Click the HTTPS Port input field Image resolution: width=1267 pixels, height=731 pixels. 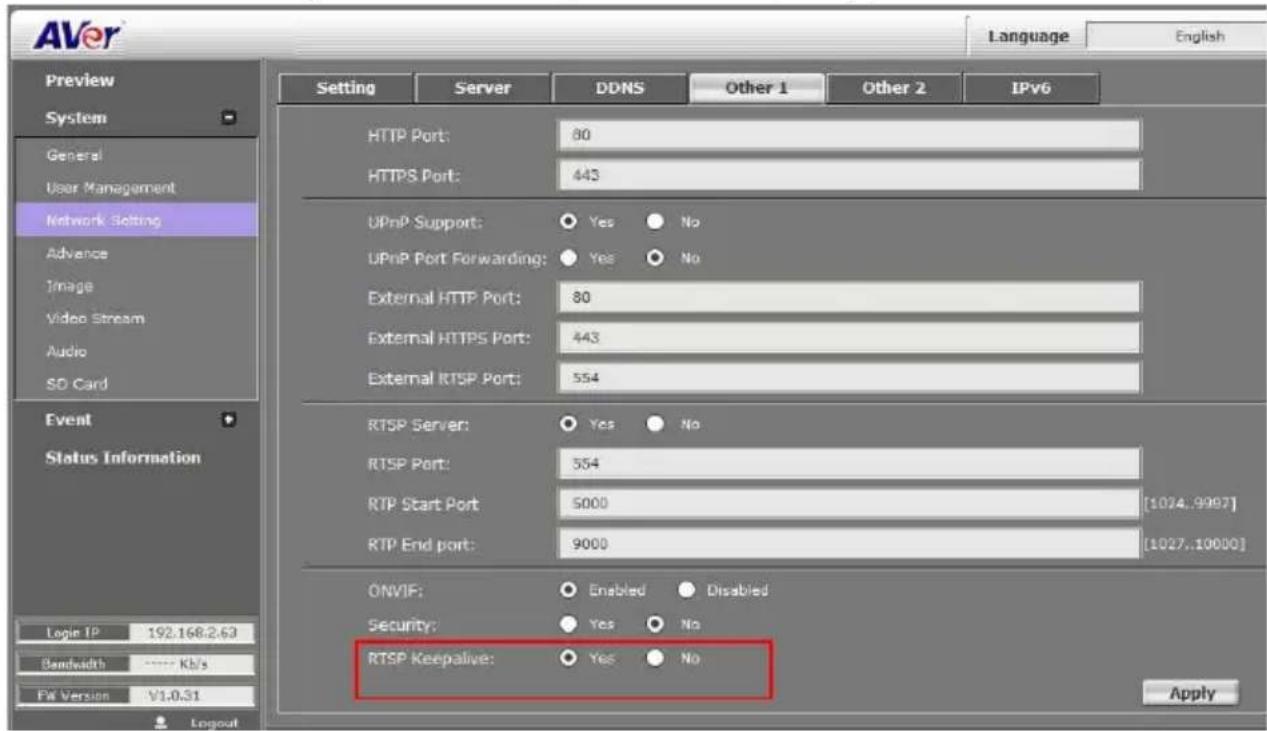(848, 176)
